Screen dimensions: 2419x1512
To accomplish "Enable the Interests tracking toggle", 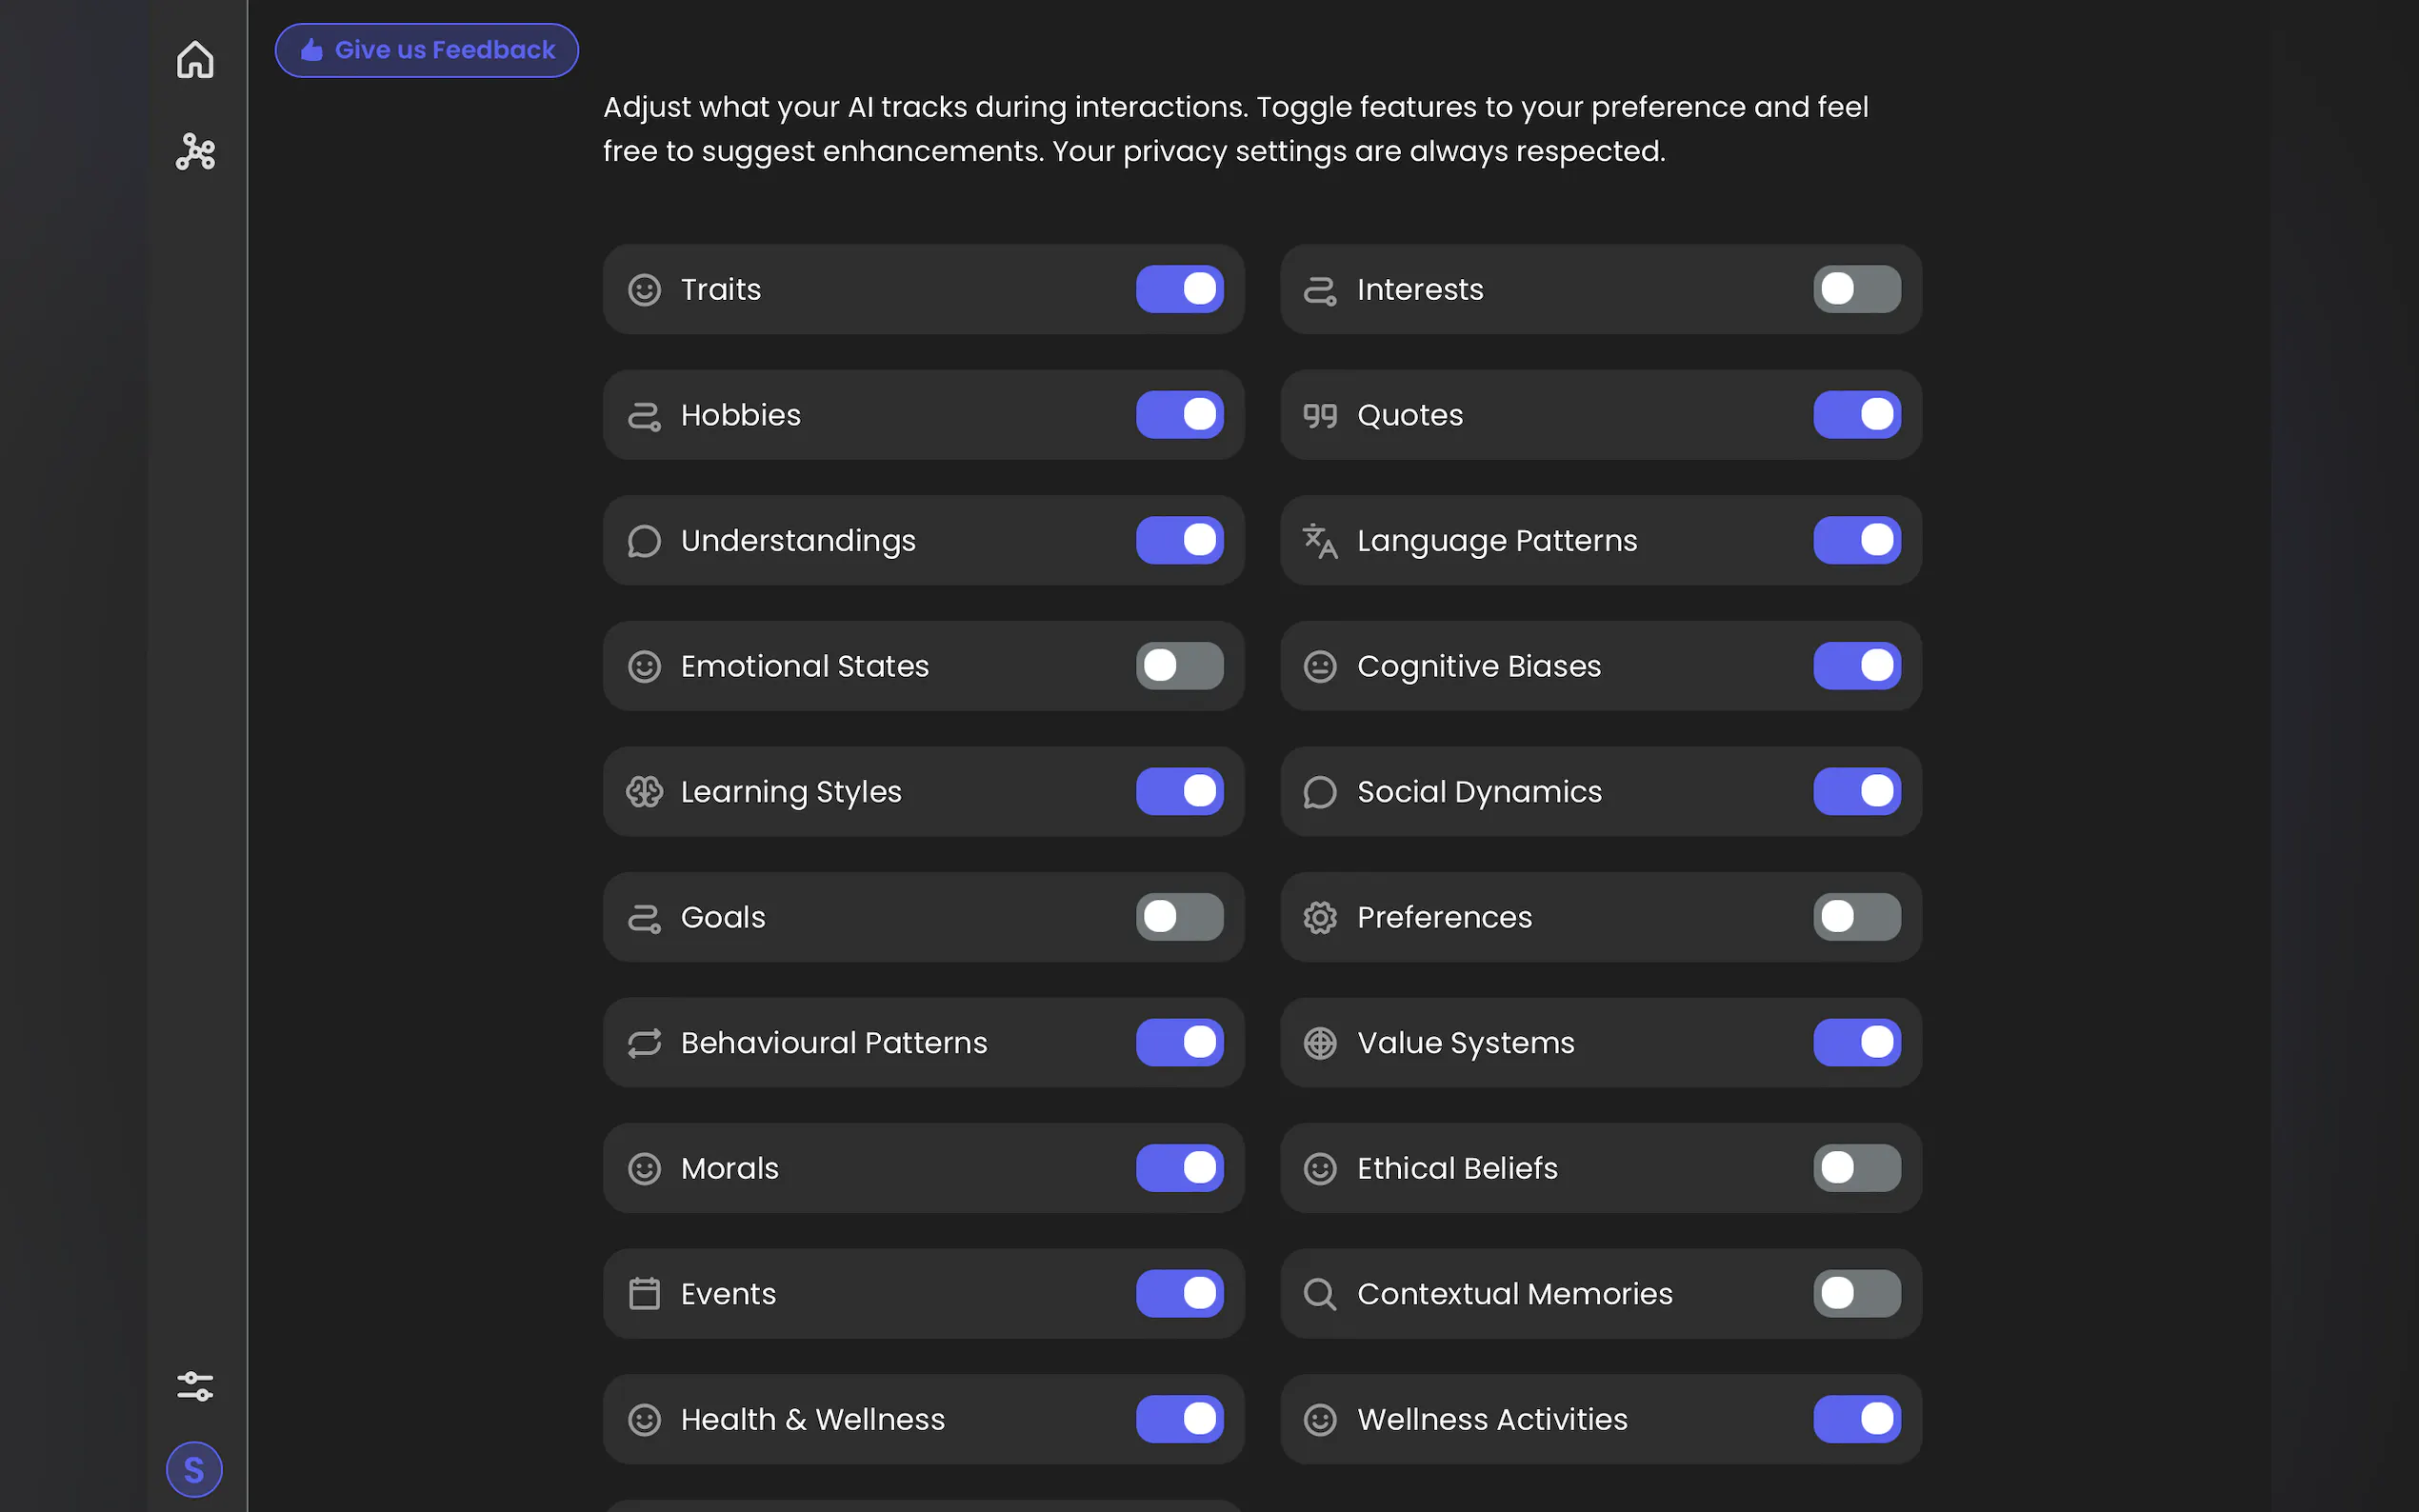I will (x=1856, y=289).
